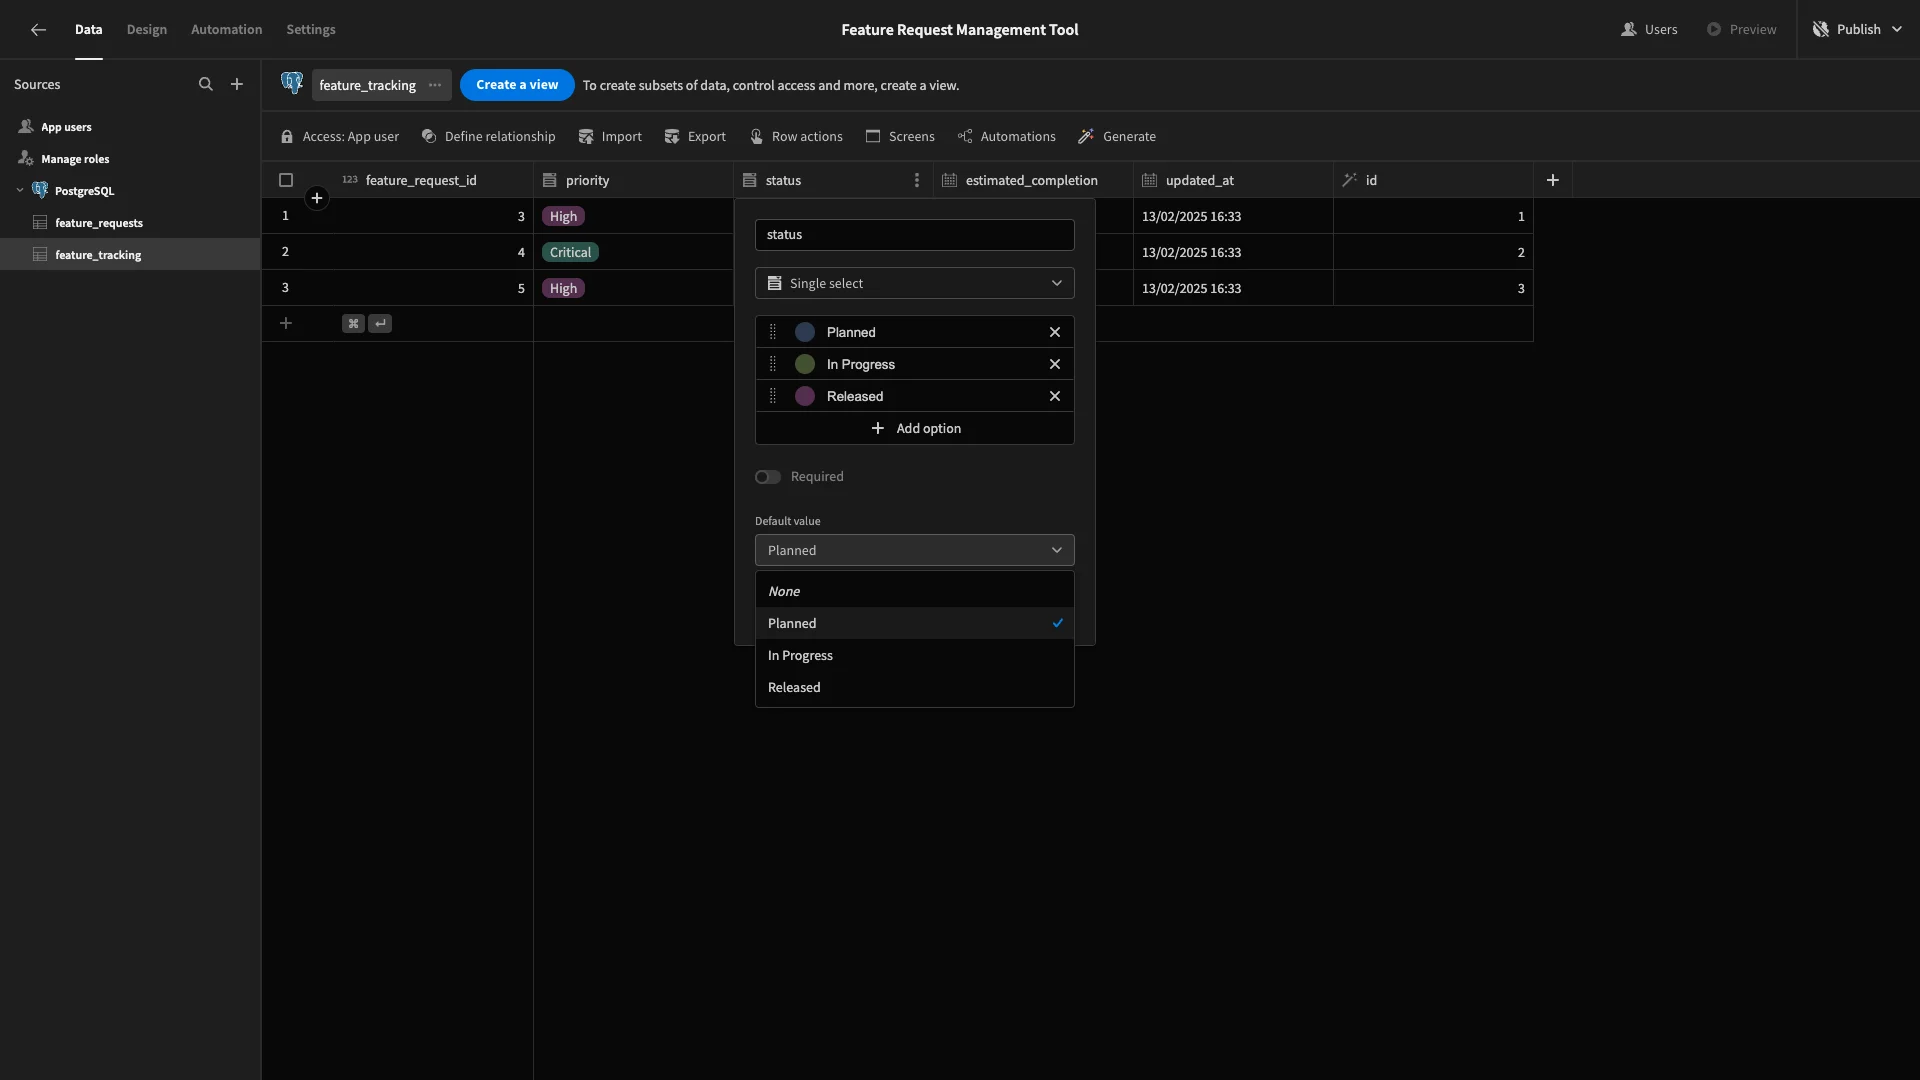
Task: Click Create a view button
Action: coord(517,85)
